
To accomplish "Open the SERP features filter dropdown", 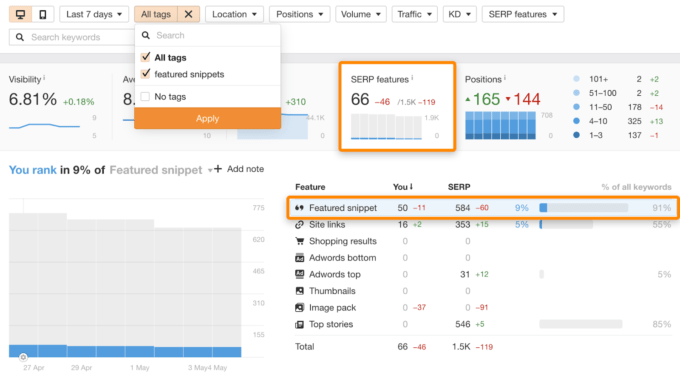I will pyautogui.click(x=523, y=14).
